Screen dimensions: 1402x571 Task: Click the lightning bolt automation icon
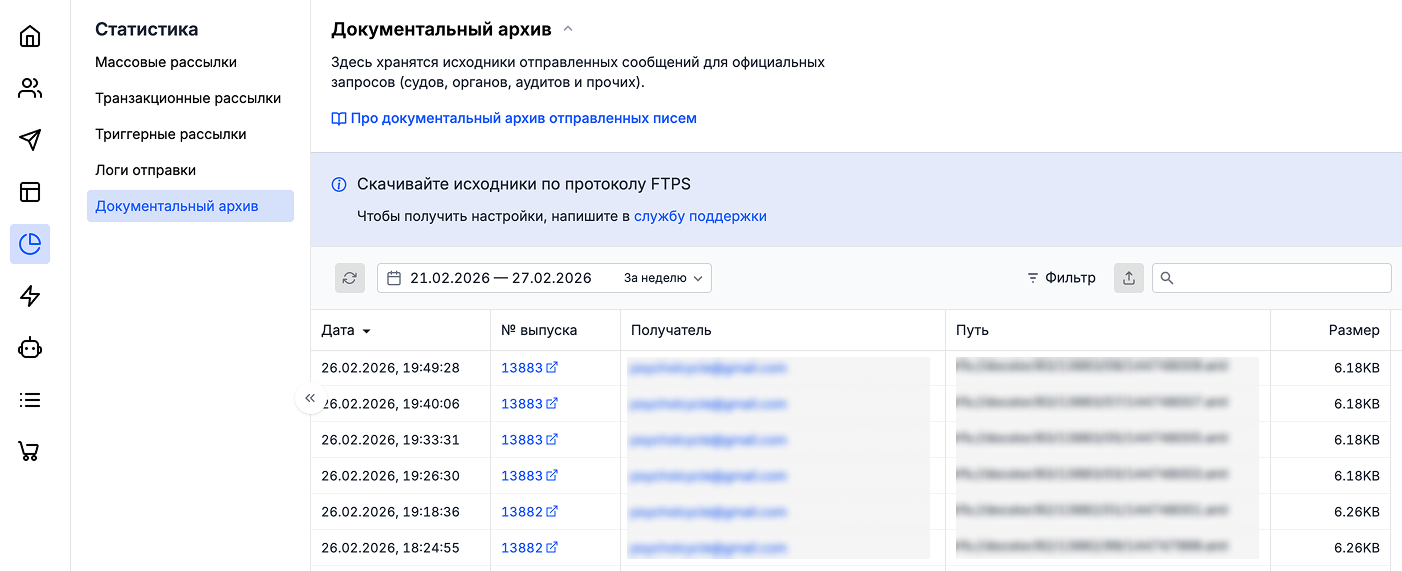pos(30,296)
